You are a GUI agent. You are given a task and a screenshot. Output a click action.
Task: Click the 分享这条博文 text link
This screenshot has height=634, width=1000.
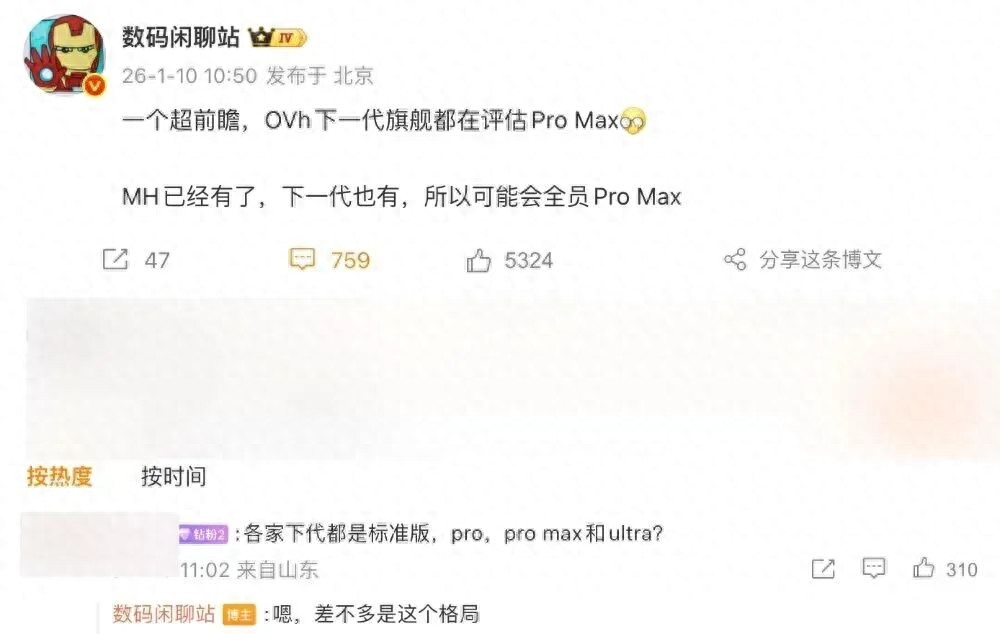(x=821, y=260)
